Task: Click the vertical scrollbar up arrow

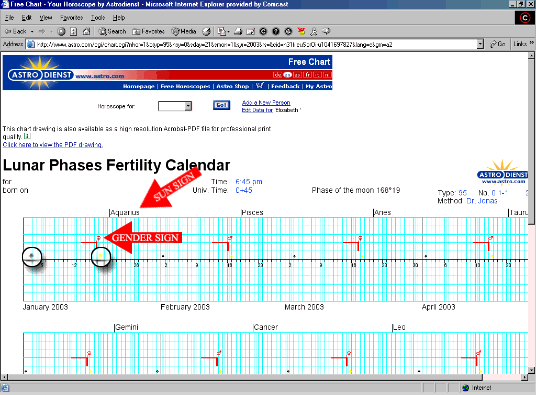Action: click(531, 55)
